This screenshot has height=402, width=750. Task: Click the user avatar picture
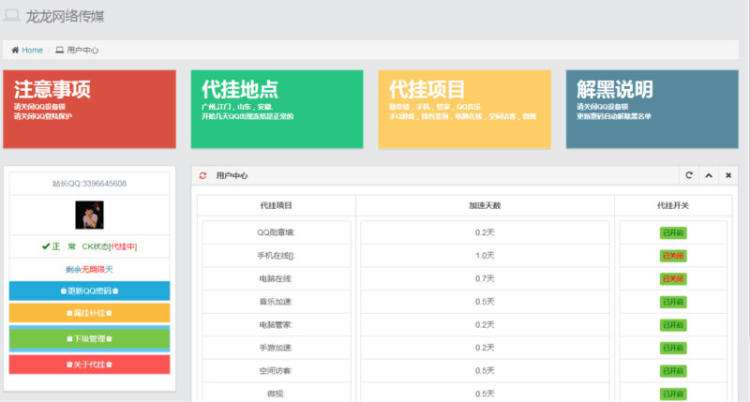[x=89, y=215]
